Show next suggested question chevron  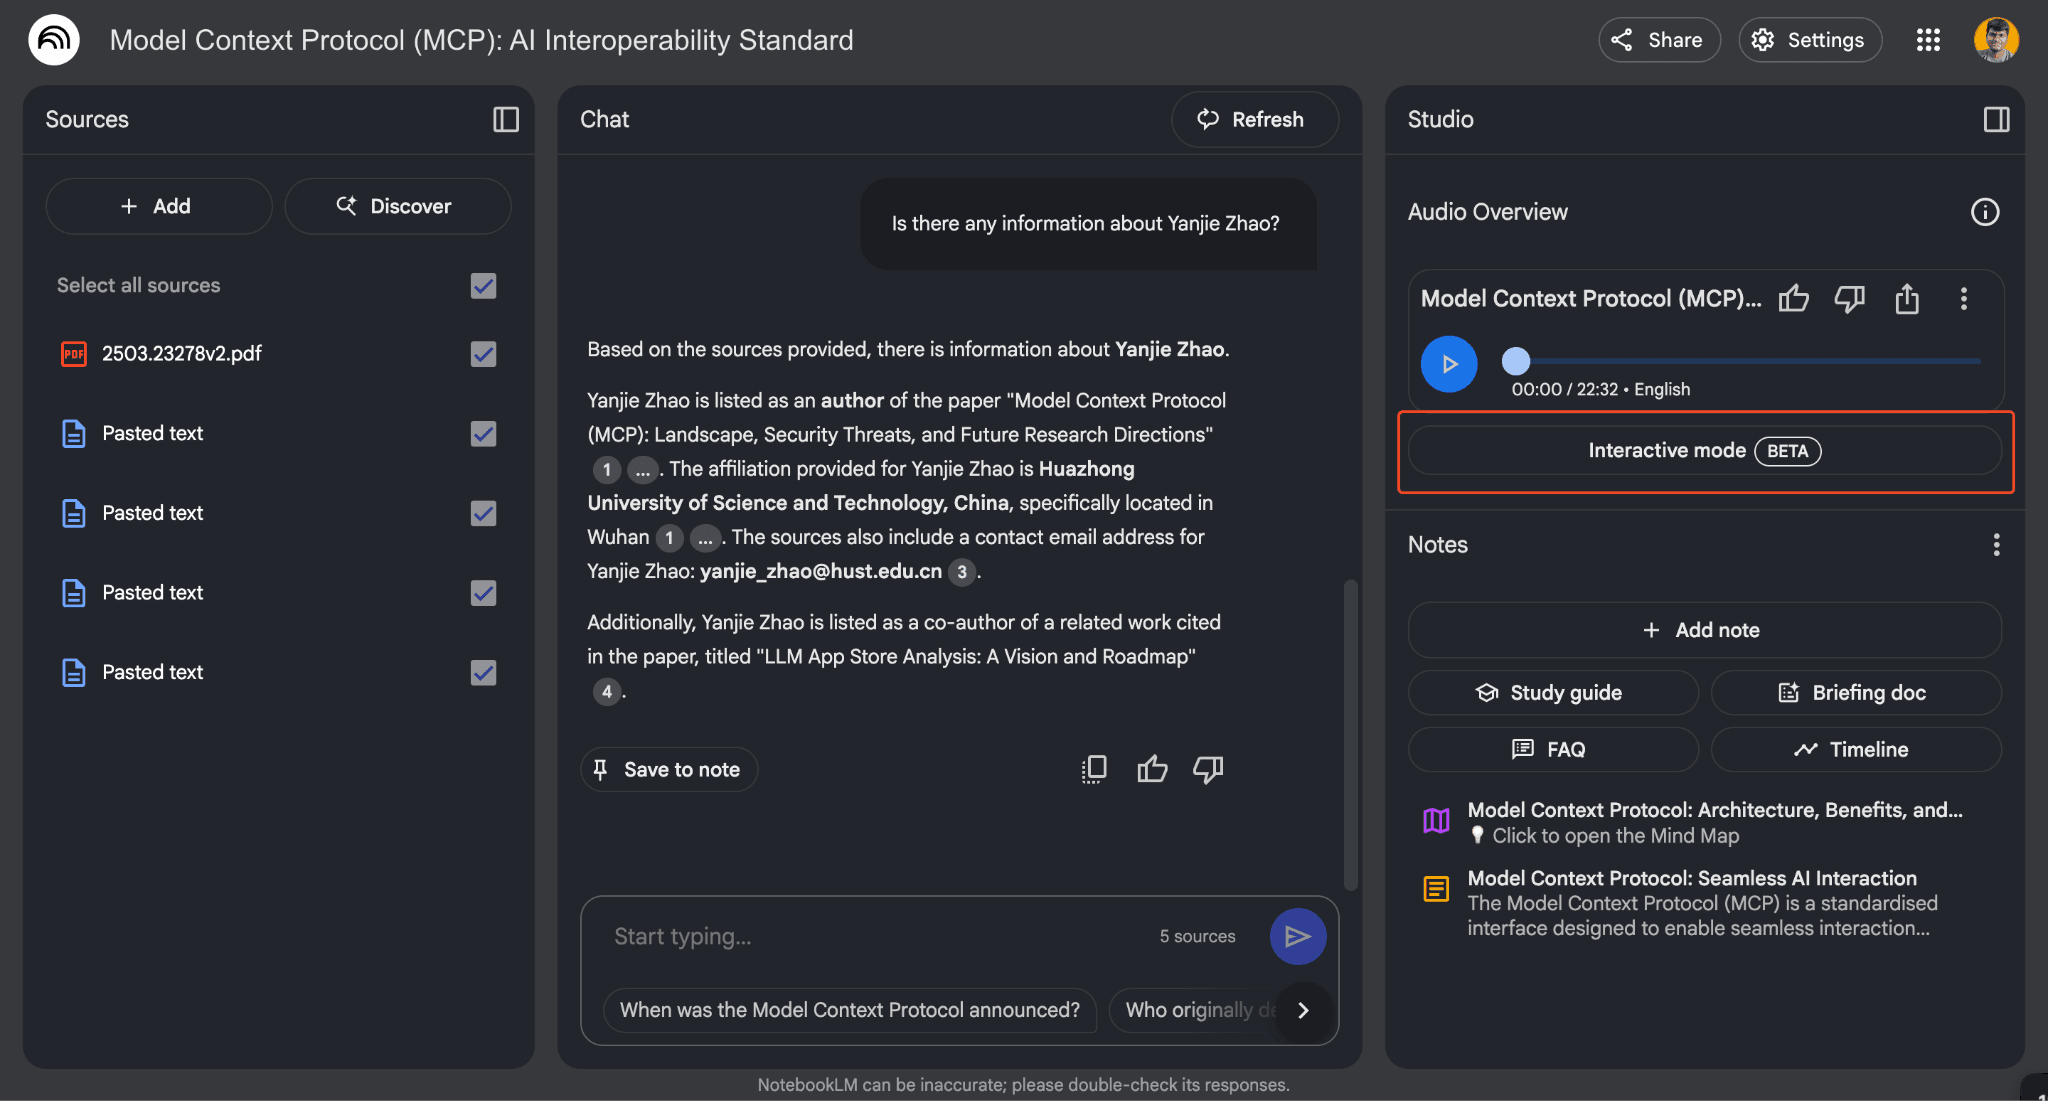click(1303, 1010)
